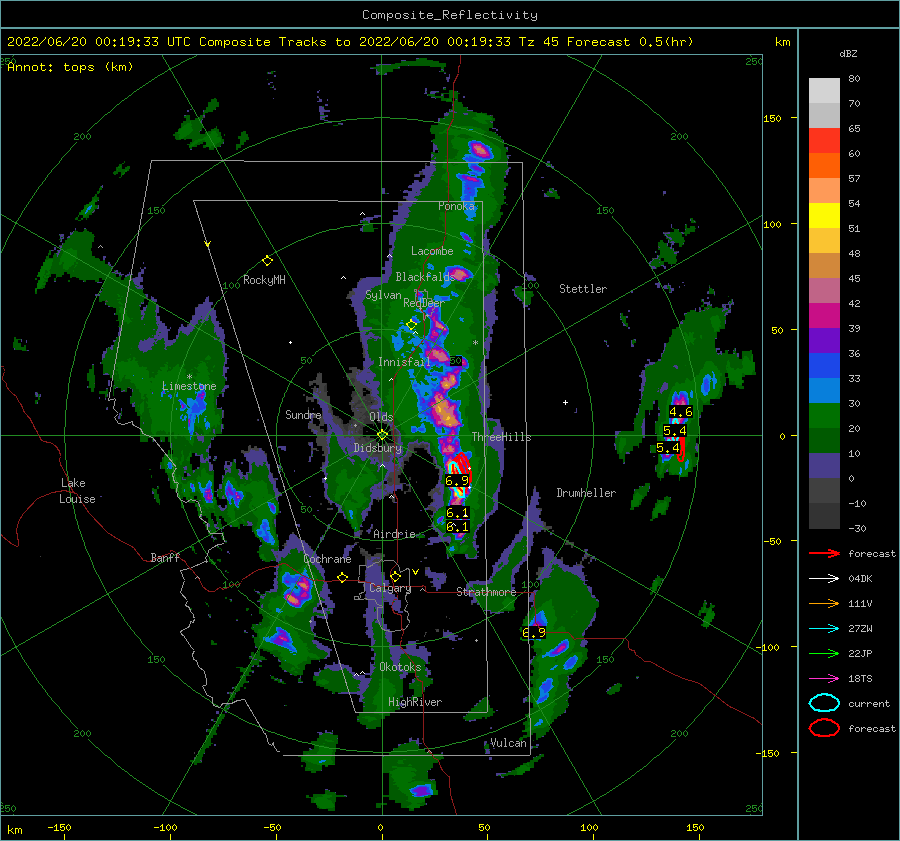Screen dimensions: 900x841
Task: Click the Cochrane town label
Action: pos(327,559)
